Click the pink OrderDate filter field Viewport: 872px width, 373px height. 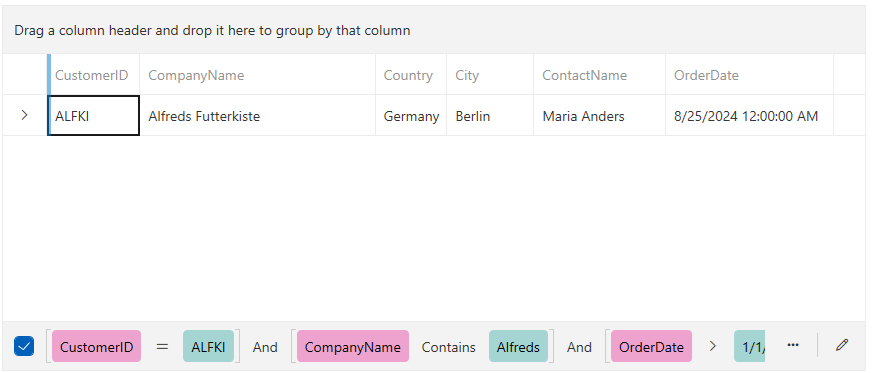pyautogui.click(x=651, y=346)
